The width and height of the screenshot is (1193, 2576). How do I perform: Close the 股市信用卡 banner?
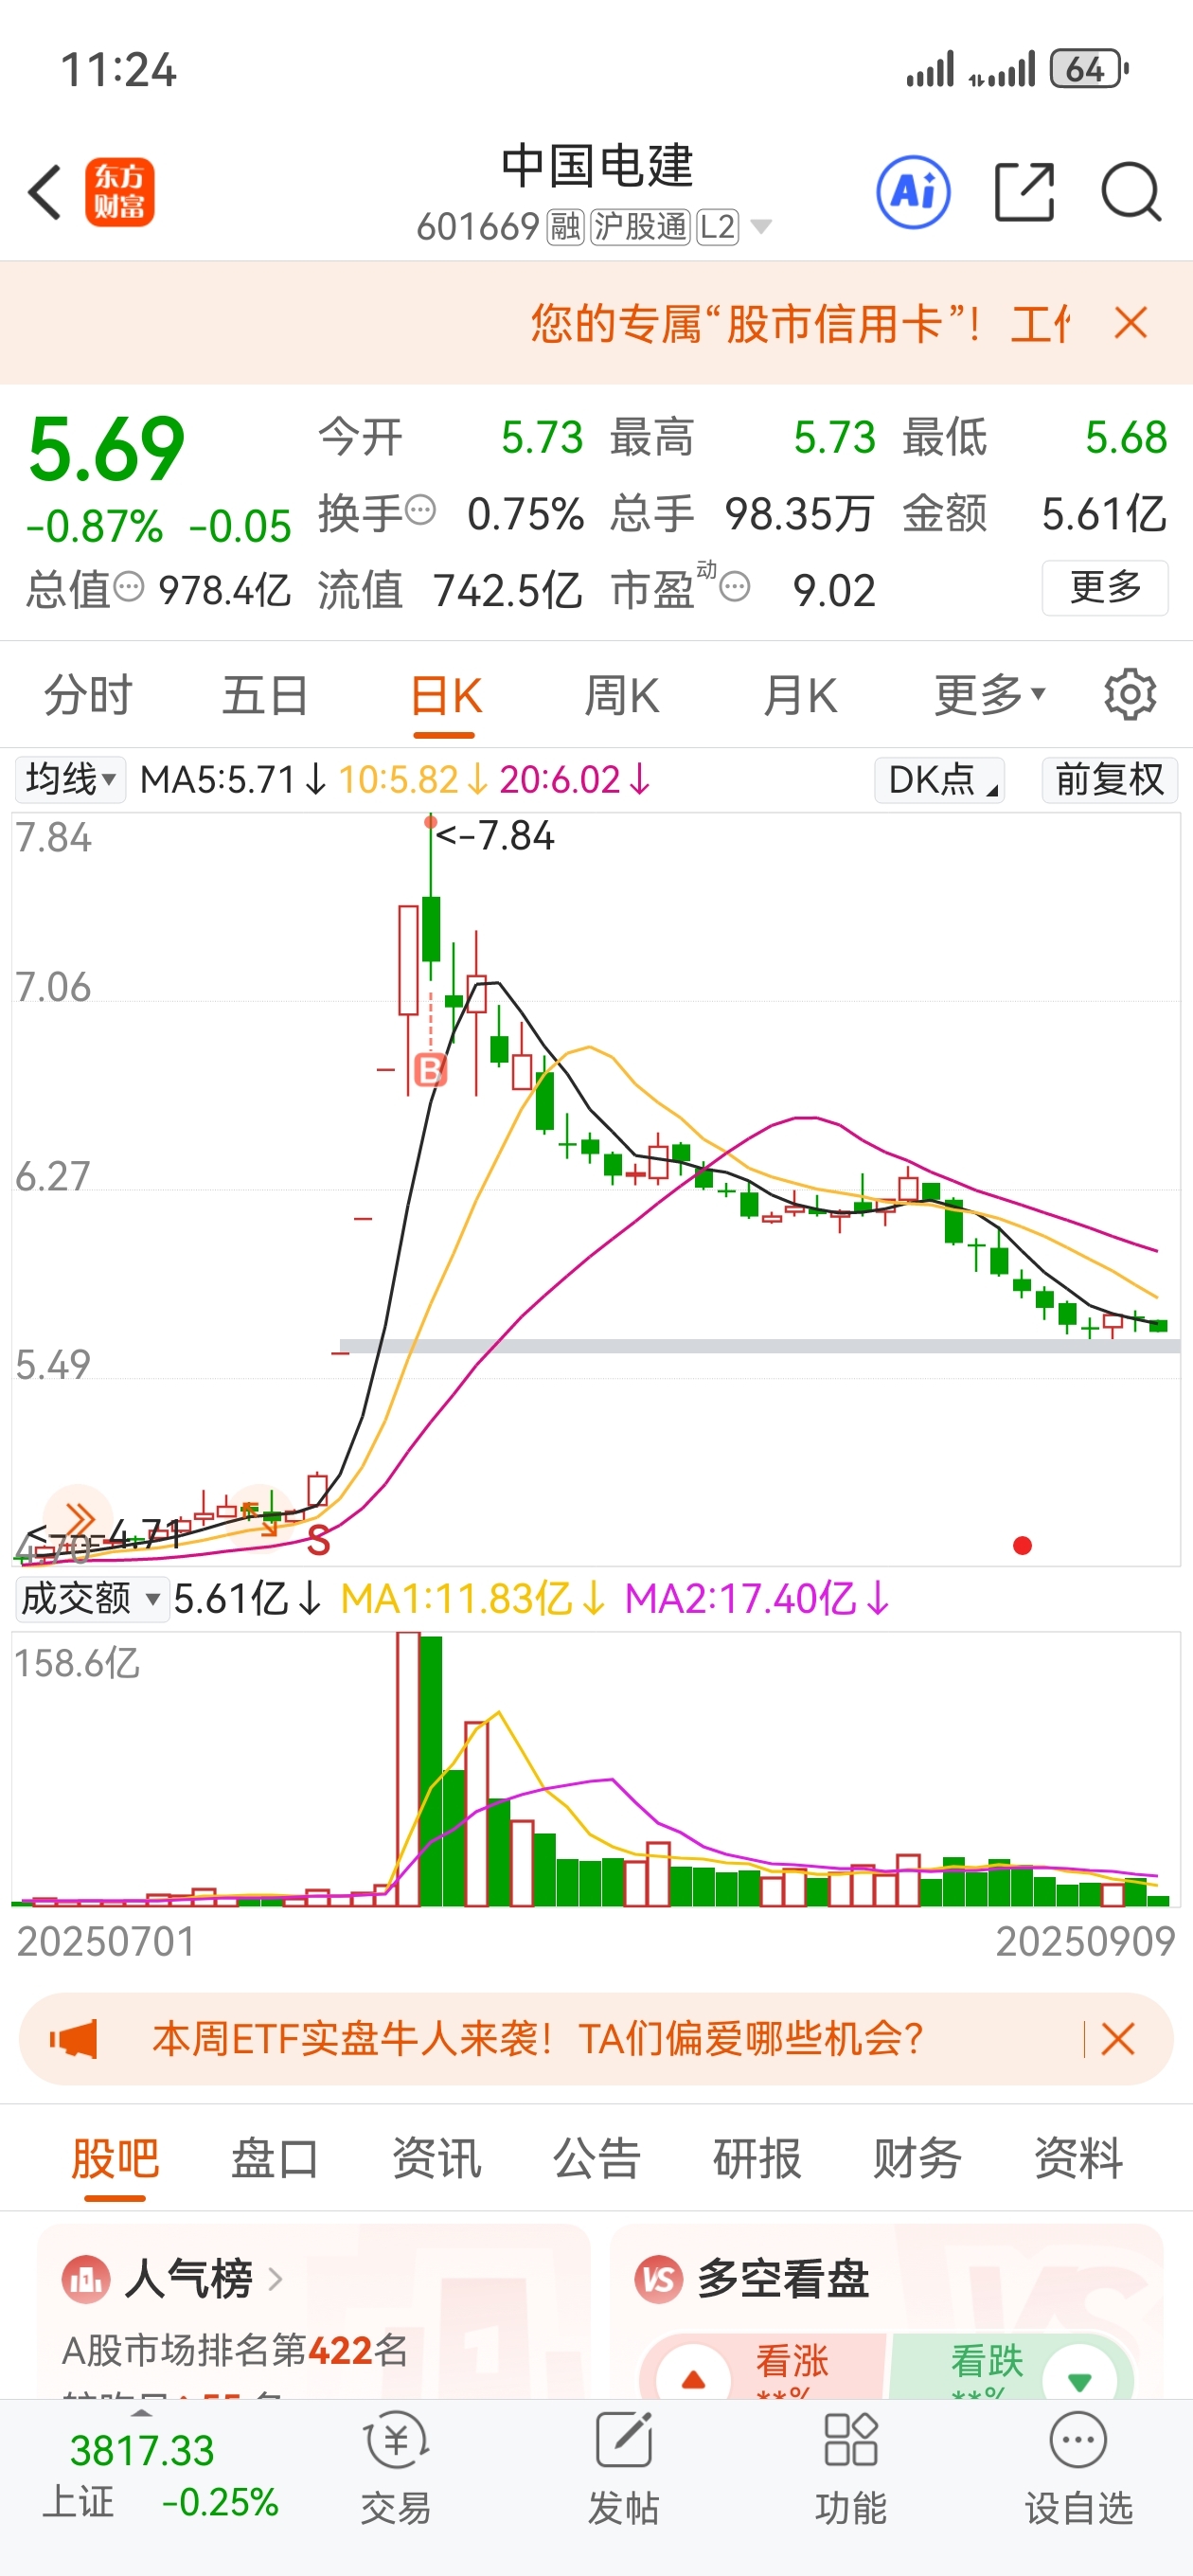pos(1131,323)
